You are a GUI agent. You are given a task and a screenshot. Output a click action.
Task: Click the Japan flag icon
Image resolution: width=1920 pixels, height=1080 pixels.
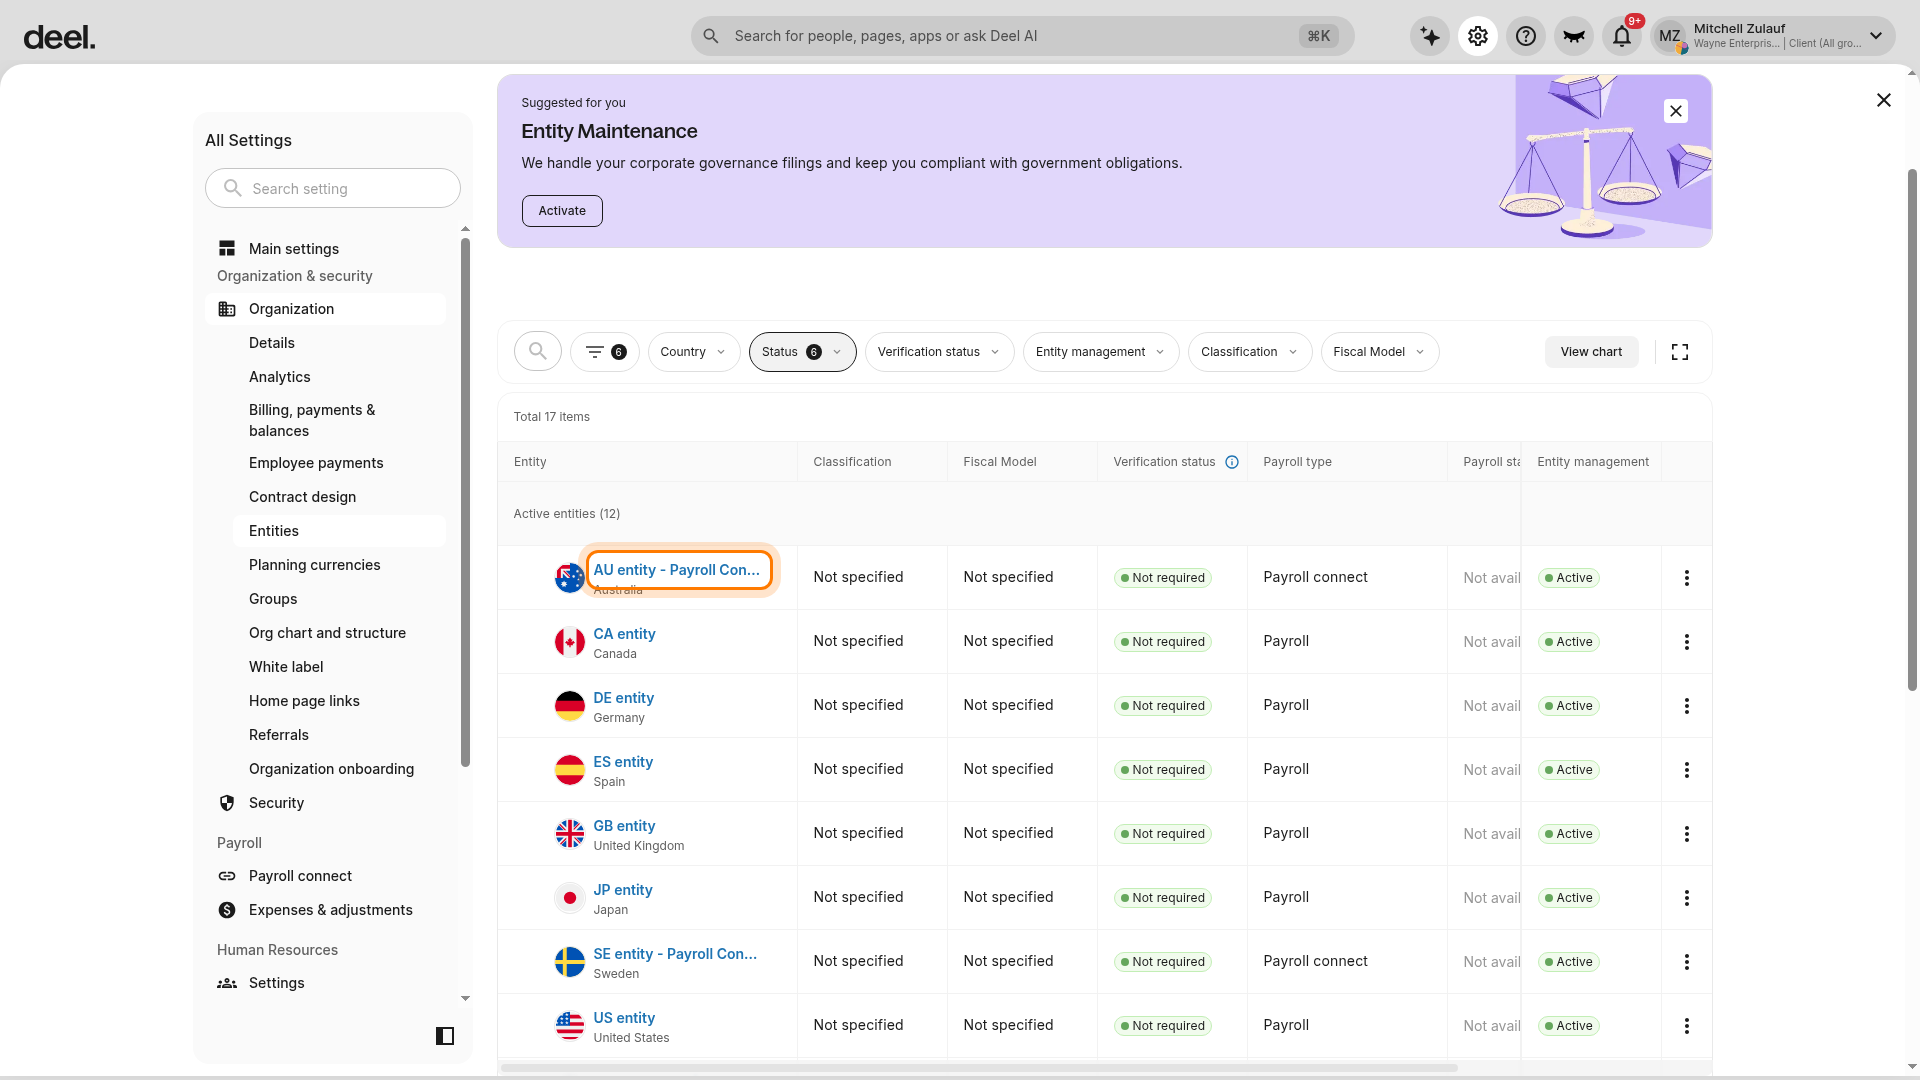pos(570,898)
